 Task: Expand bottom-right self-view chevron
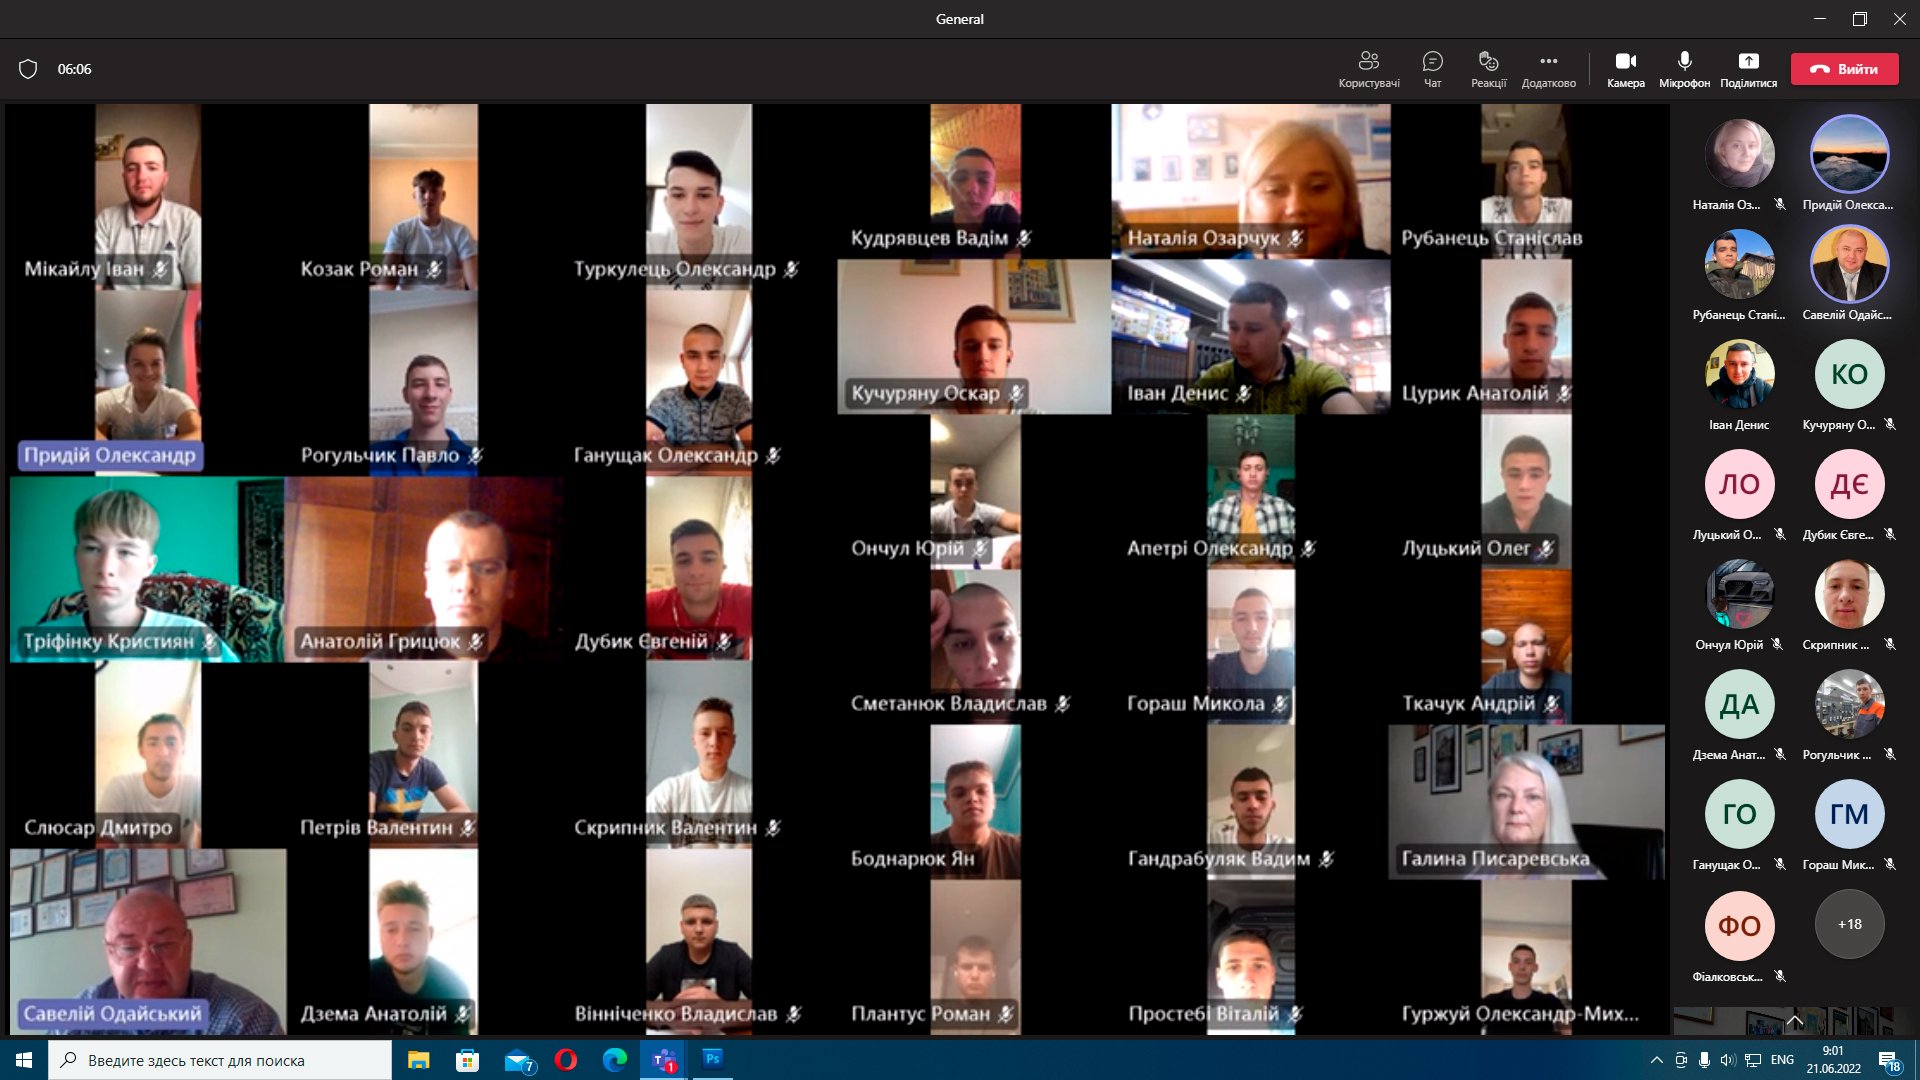click(x=1795, y=1021)
